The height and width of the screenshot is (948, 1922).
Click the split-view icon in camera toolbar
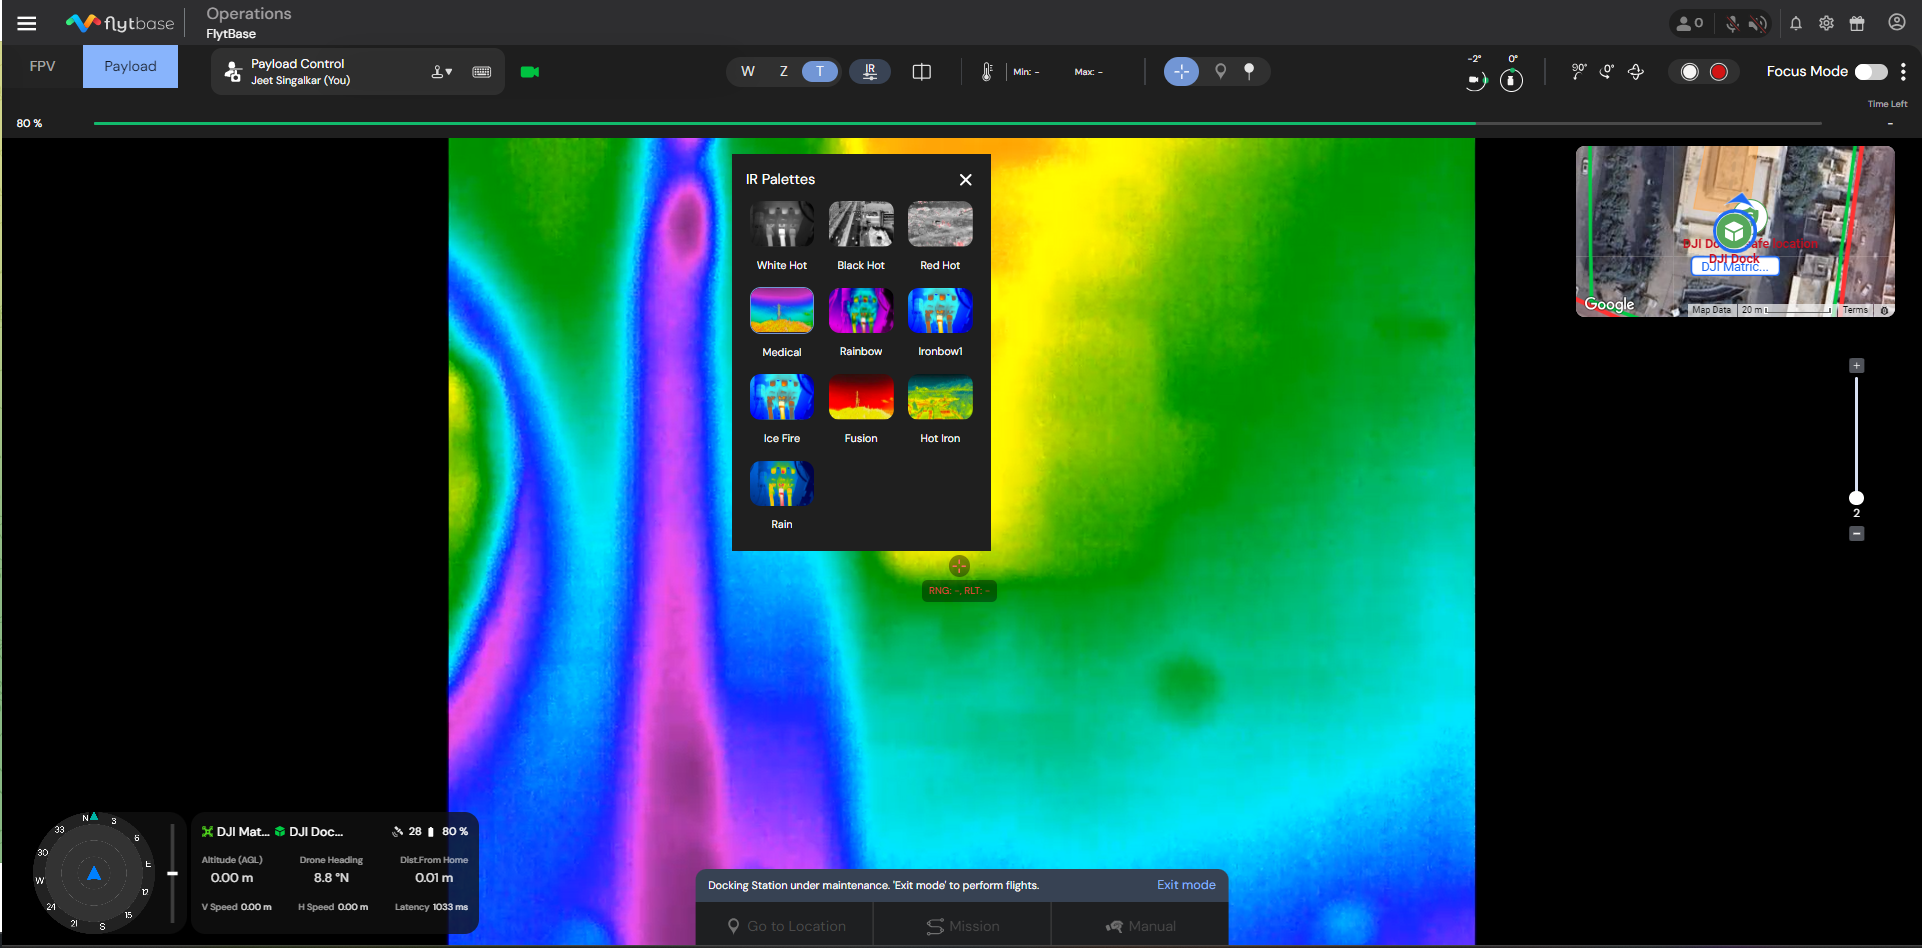coord(922,72)
